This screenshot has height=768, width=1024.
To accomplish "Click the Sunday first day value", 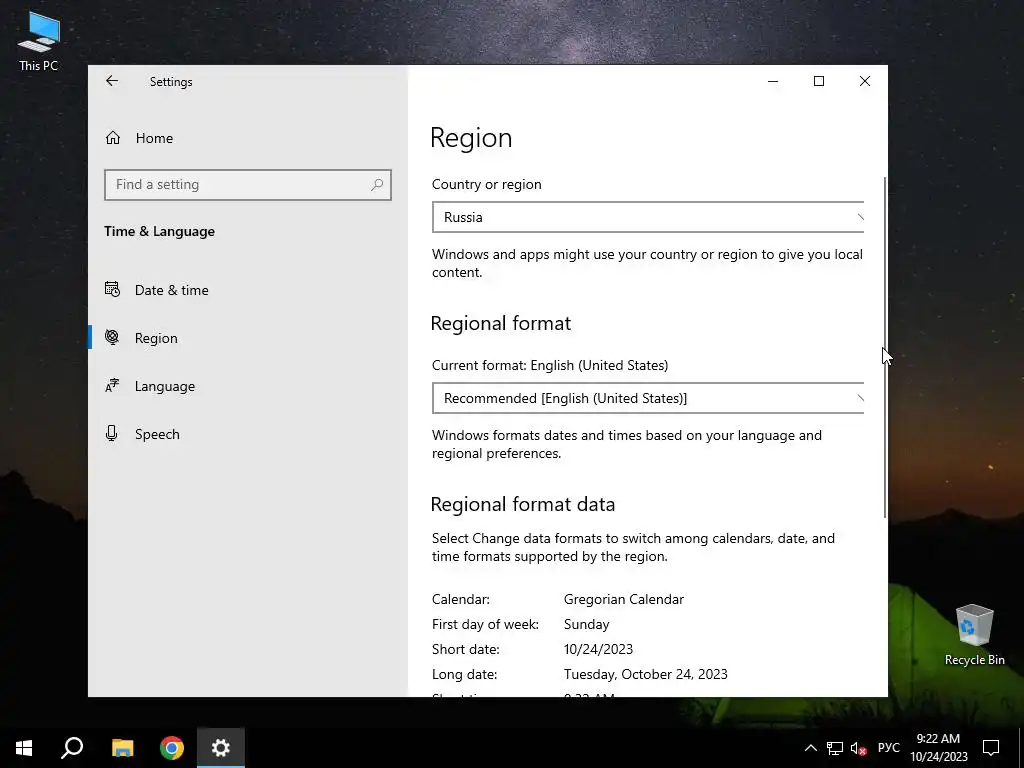I will 586,624.
